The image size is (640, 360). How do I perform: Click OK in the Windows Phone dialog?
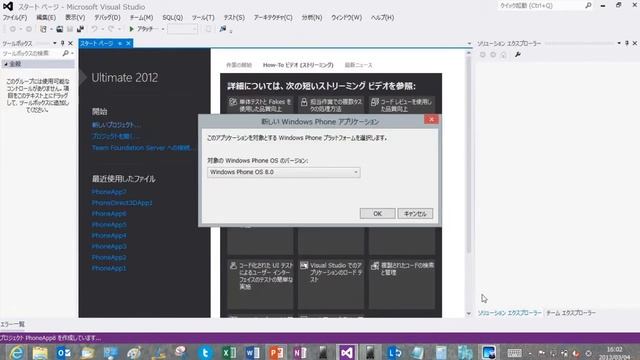(377, 213)
